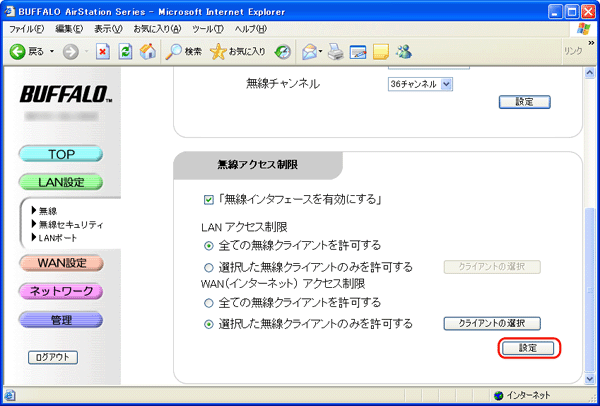The height and width of the screenshot is (406, 600).
Task: Open the Mail icon in toolbar
Action: [x=309, y=51]
